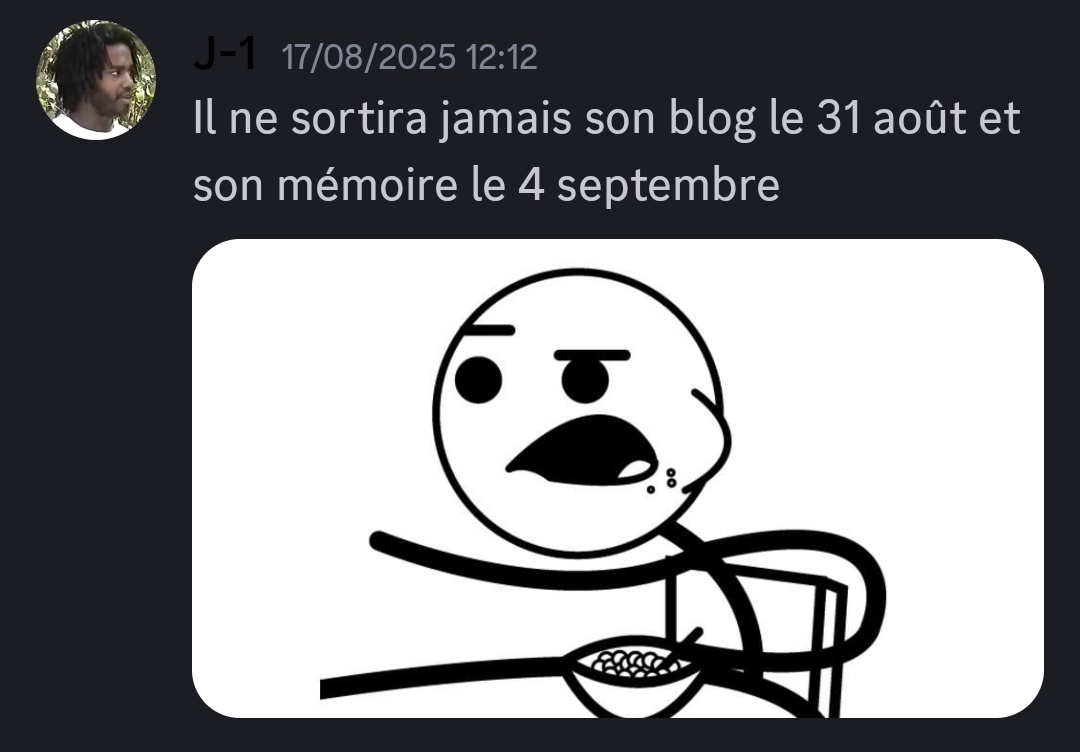Open the cereal guy meme attachment
The height and width of the screenshot is (752, 1080).
[617, 478]
